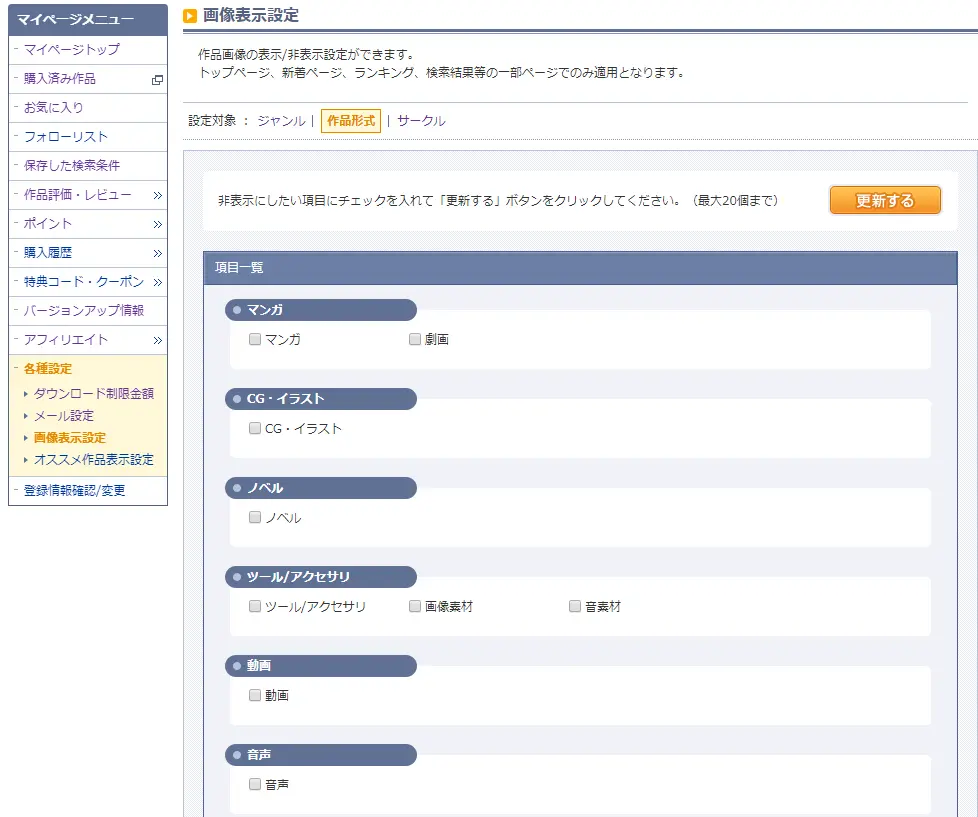Click the マンガ category header
Screen dimensions: 978x817
point(321,310)
